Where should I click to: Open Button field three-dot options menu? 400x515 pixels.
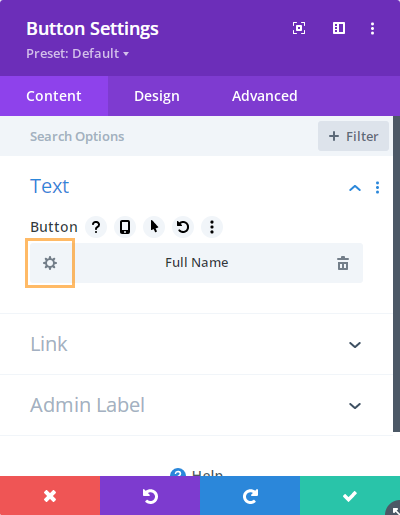pos(212,227)
